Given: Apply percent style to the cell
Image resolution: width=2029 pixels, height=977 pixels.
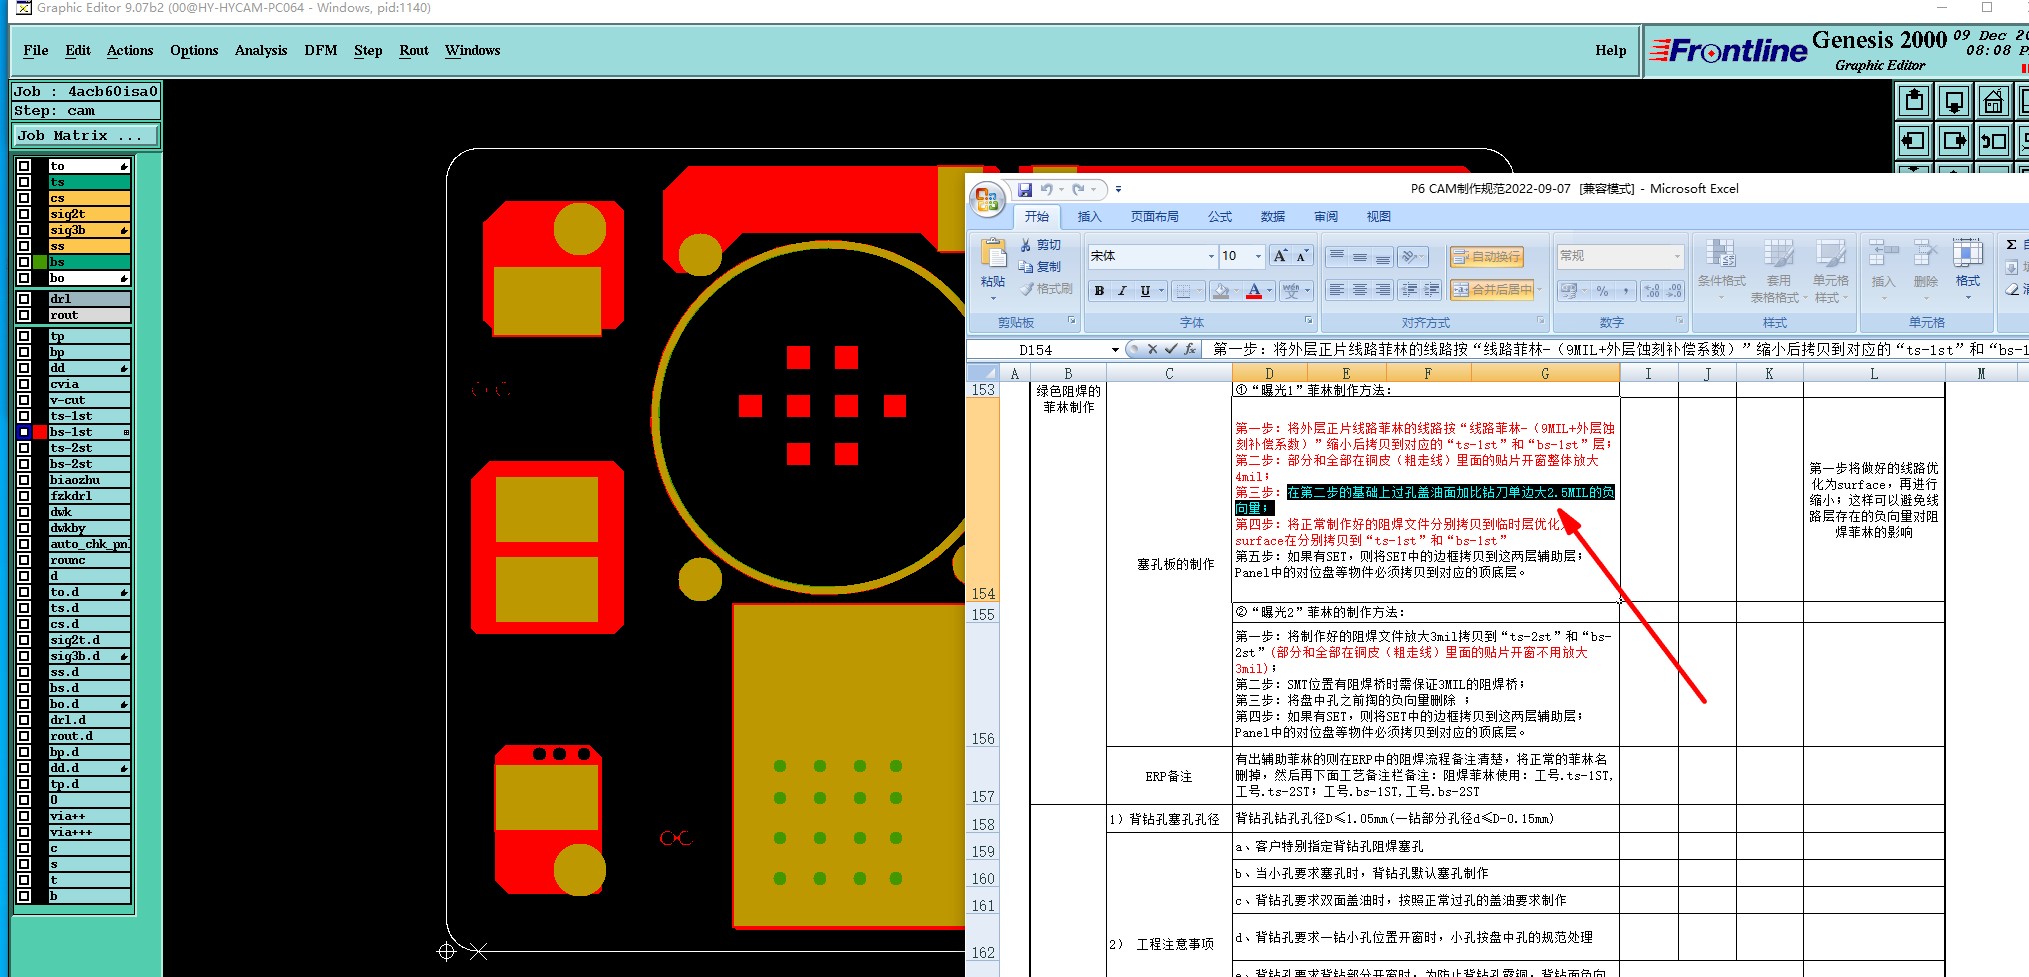Looking at the screenshot, I should (1602, 291).
